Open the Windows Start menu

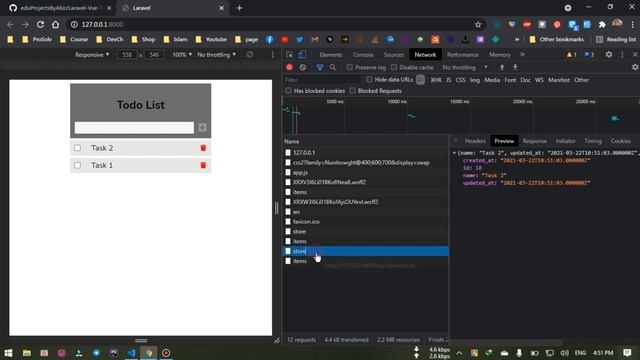(8, 353)
